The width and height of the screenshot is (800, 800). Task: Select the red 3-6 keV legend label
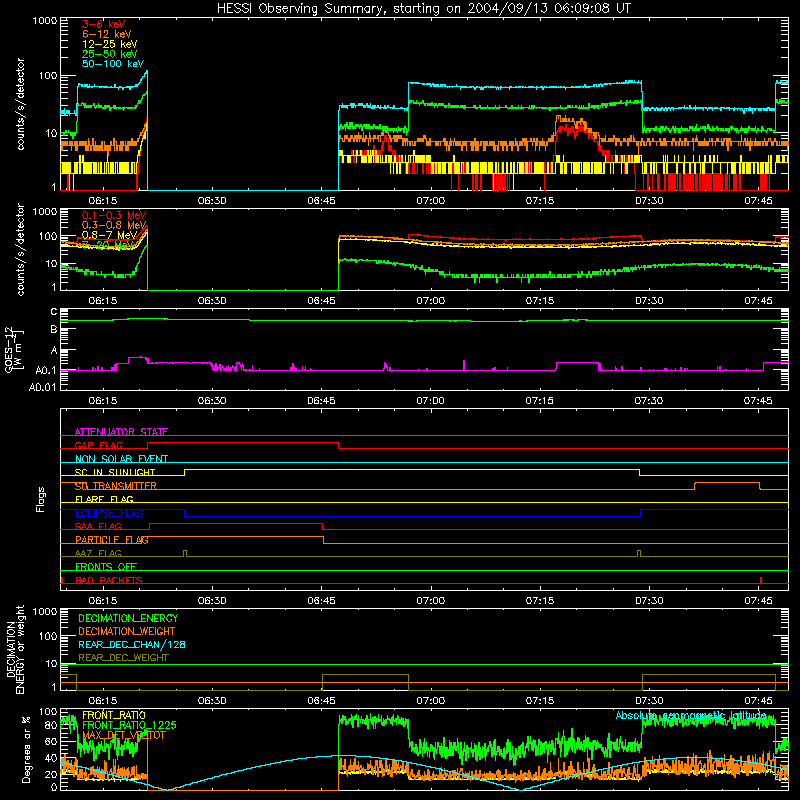point(104,24)
